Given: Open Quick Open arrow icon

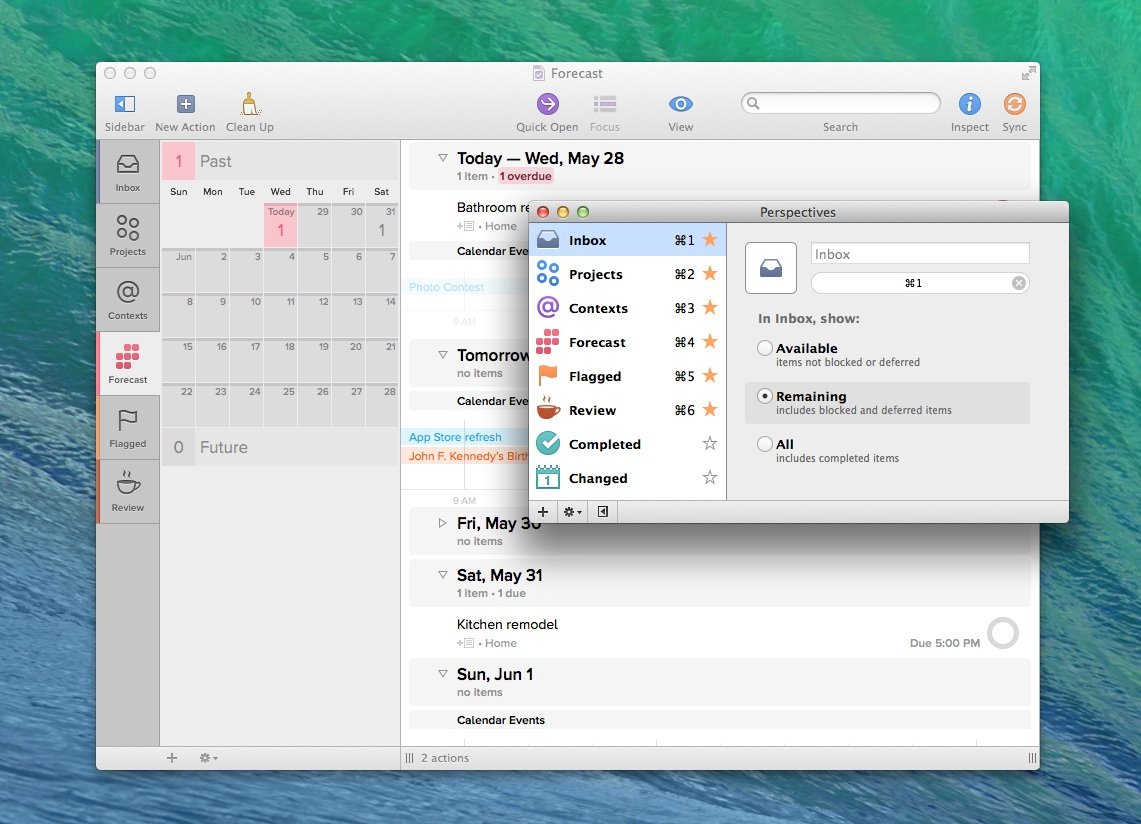Looking at the screenshot, I should tap(547, 104).
